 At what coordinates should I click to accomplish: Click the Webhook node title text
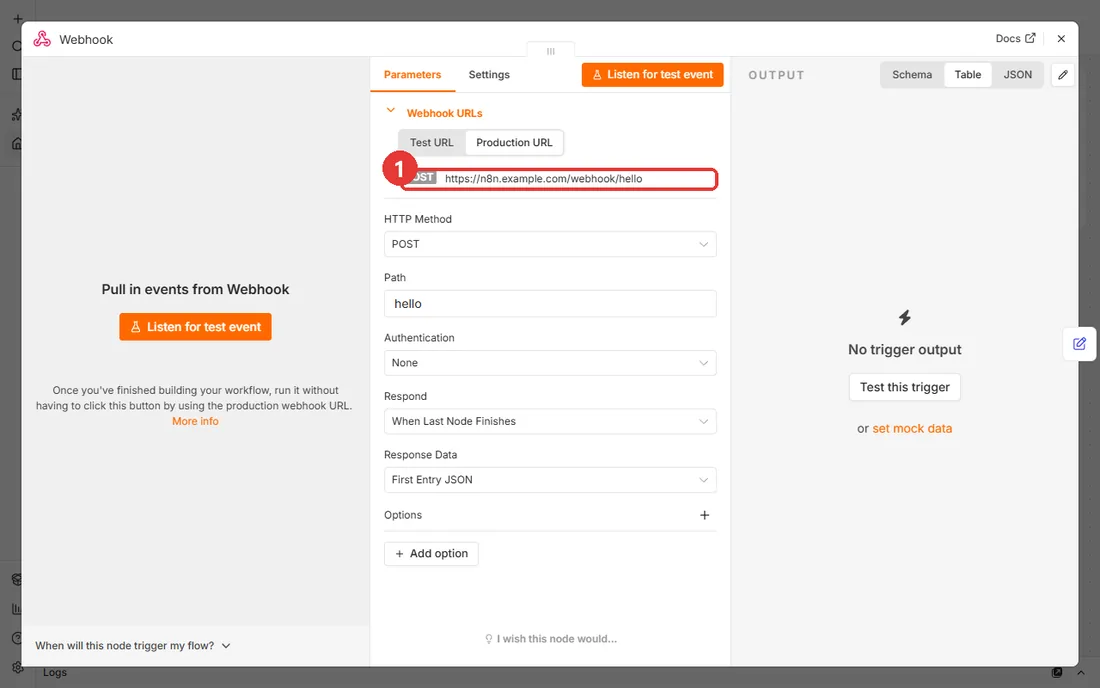[86, 40]
